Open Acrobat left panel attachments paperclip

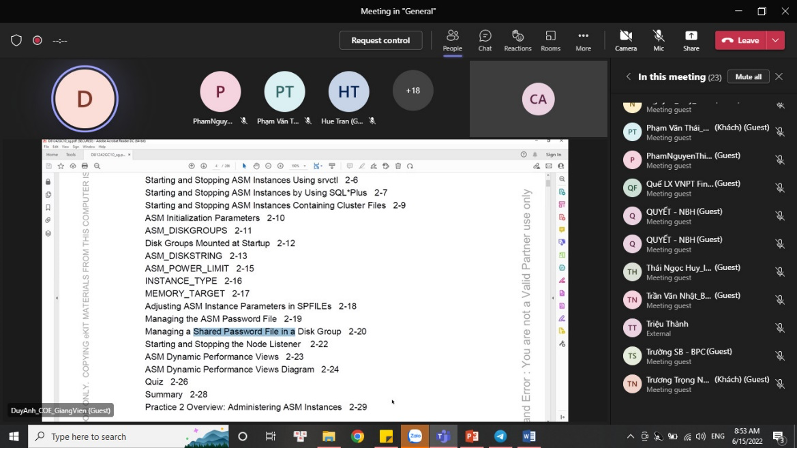click(x=48, y=220)
